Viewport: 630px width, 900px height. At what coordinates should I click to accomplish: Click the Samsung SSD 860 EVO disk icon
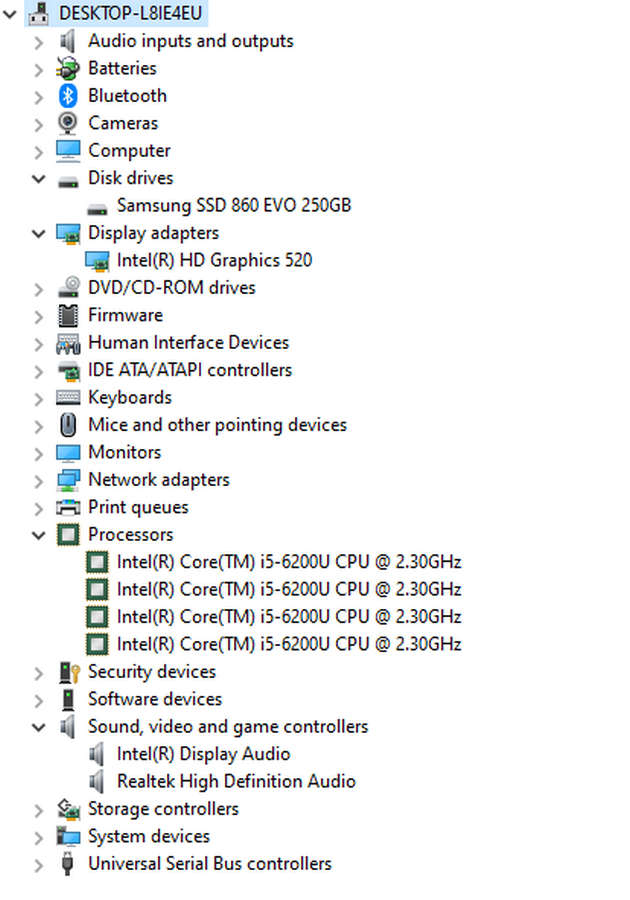97,205
